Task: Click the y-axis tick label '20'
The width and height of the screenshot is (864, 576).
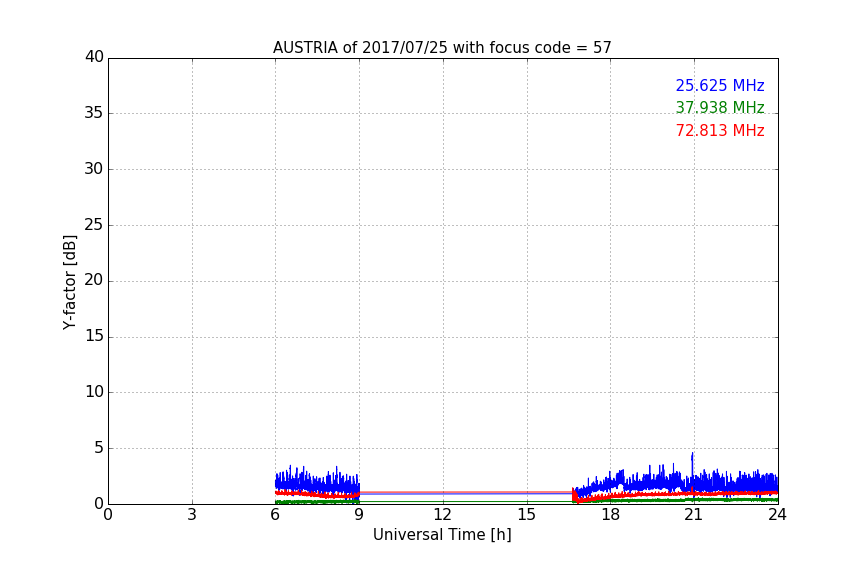Action: coord(94,280)
